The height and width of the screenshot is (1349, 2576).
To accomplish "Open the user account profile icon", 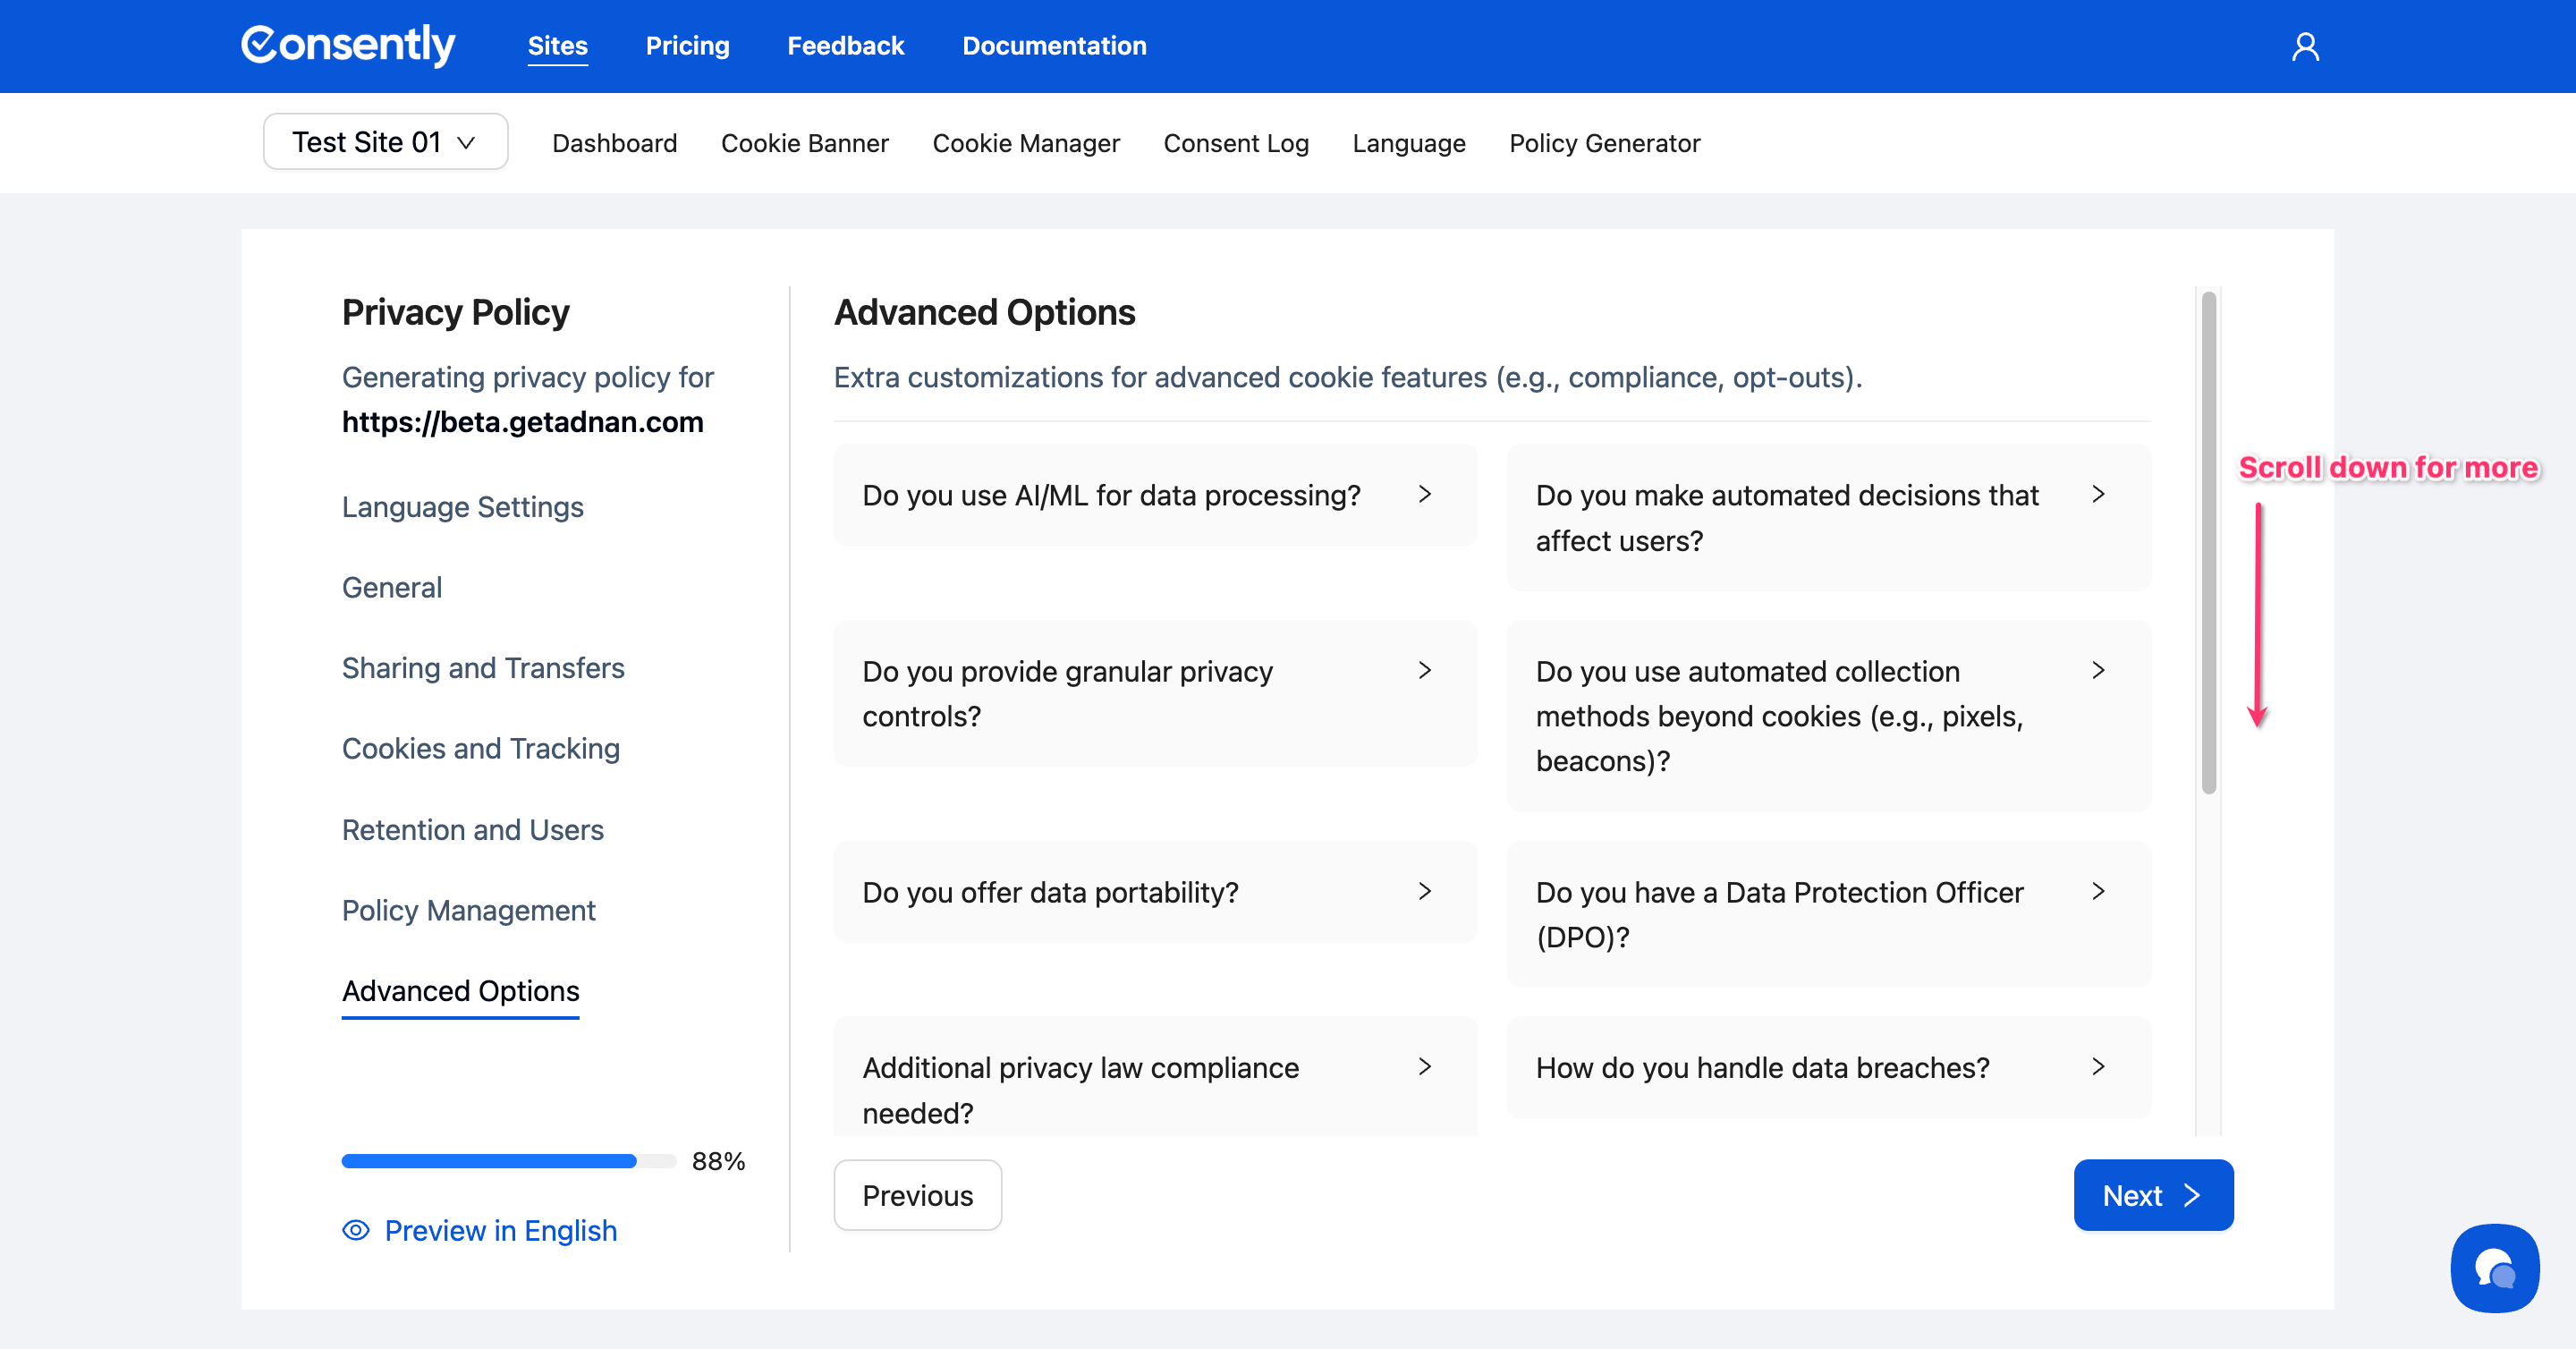I will (x=2305, y=46).
